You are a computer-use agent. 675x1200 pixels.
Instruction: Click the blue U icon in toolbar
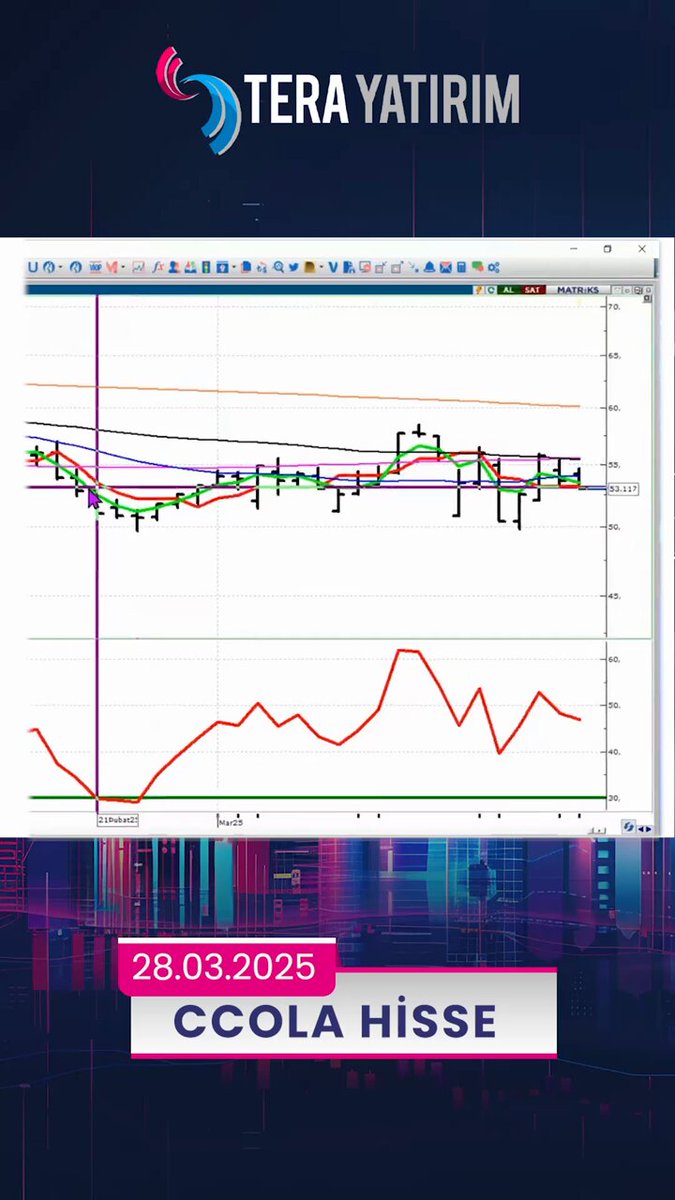(x=33, y=267)
